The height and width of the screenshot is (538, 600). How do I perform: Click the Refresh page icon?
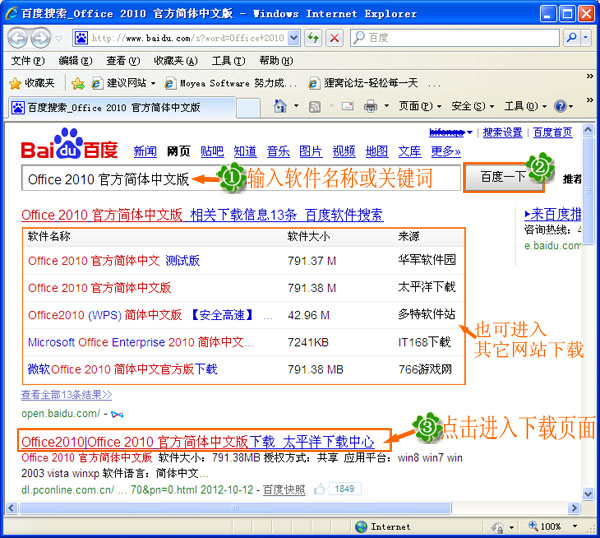tap(313, 38)
